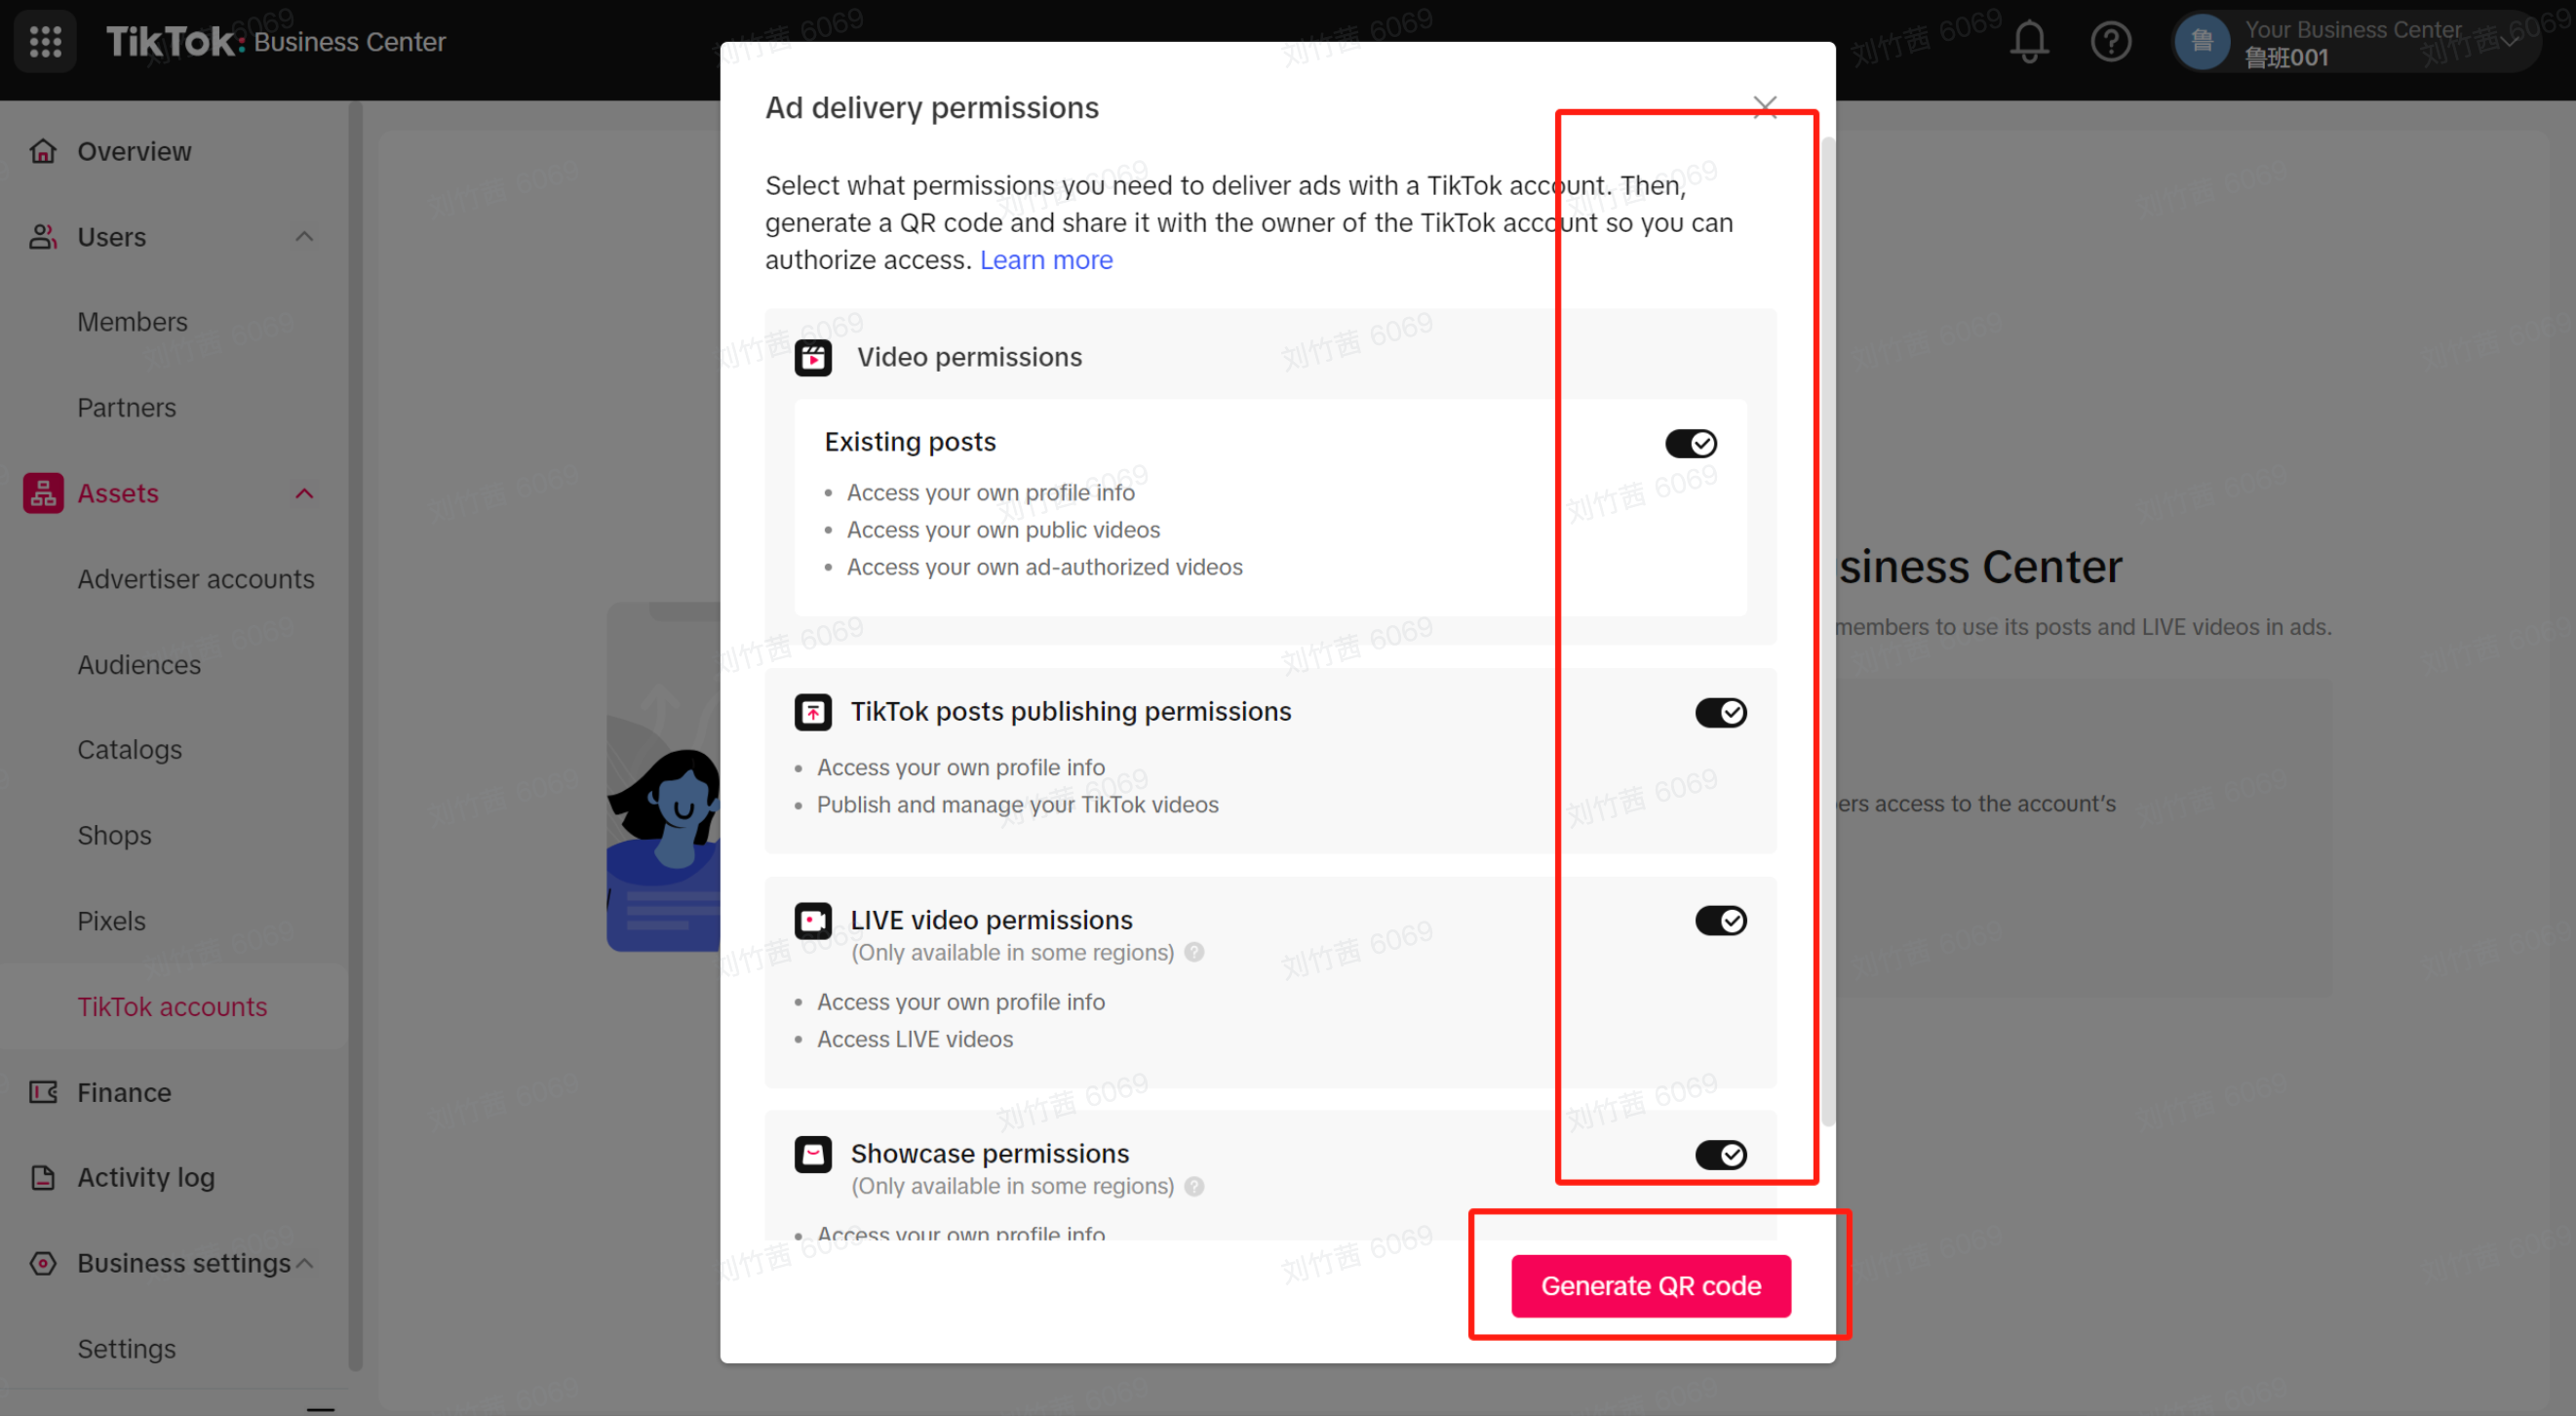Click the Finance wallet icon
The image size is (2576, 1416).
[x=43, y=1092]
